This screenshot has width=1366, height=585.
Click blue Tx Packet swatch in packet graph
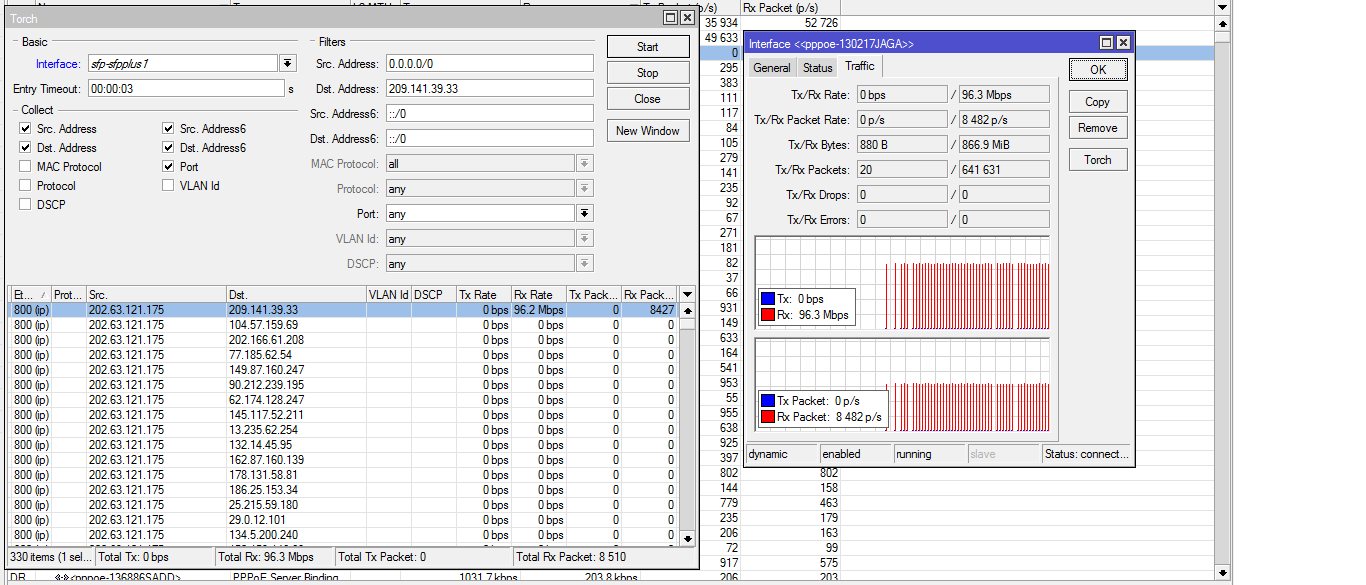(767, 401)
